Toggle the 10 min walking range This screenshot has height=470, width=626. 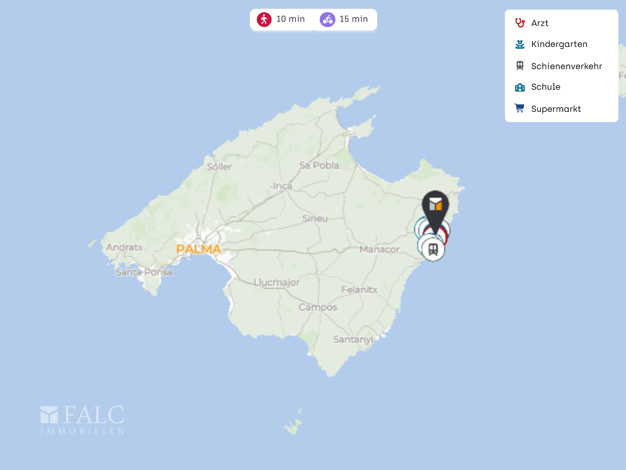click(x=281, y=19)
